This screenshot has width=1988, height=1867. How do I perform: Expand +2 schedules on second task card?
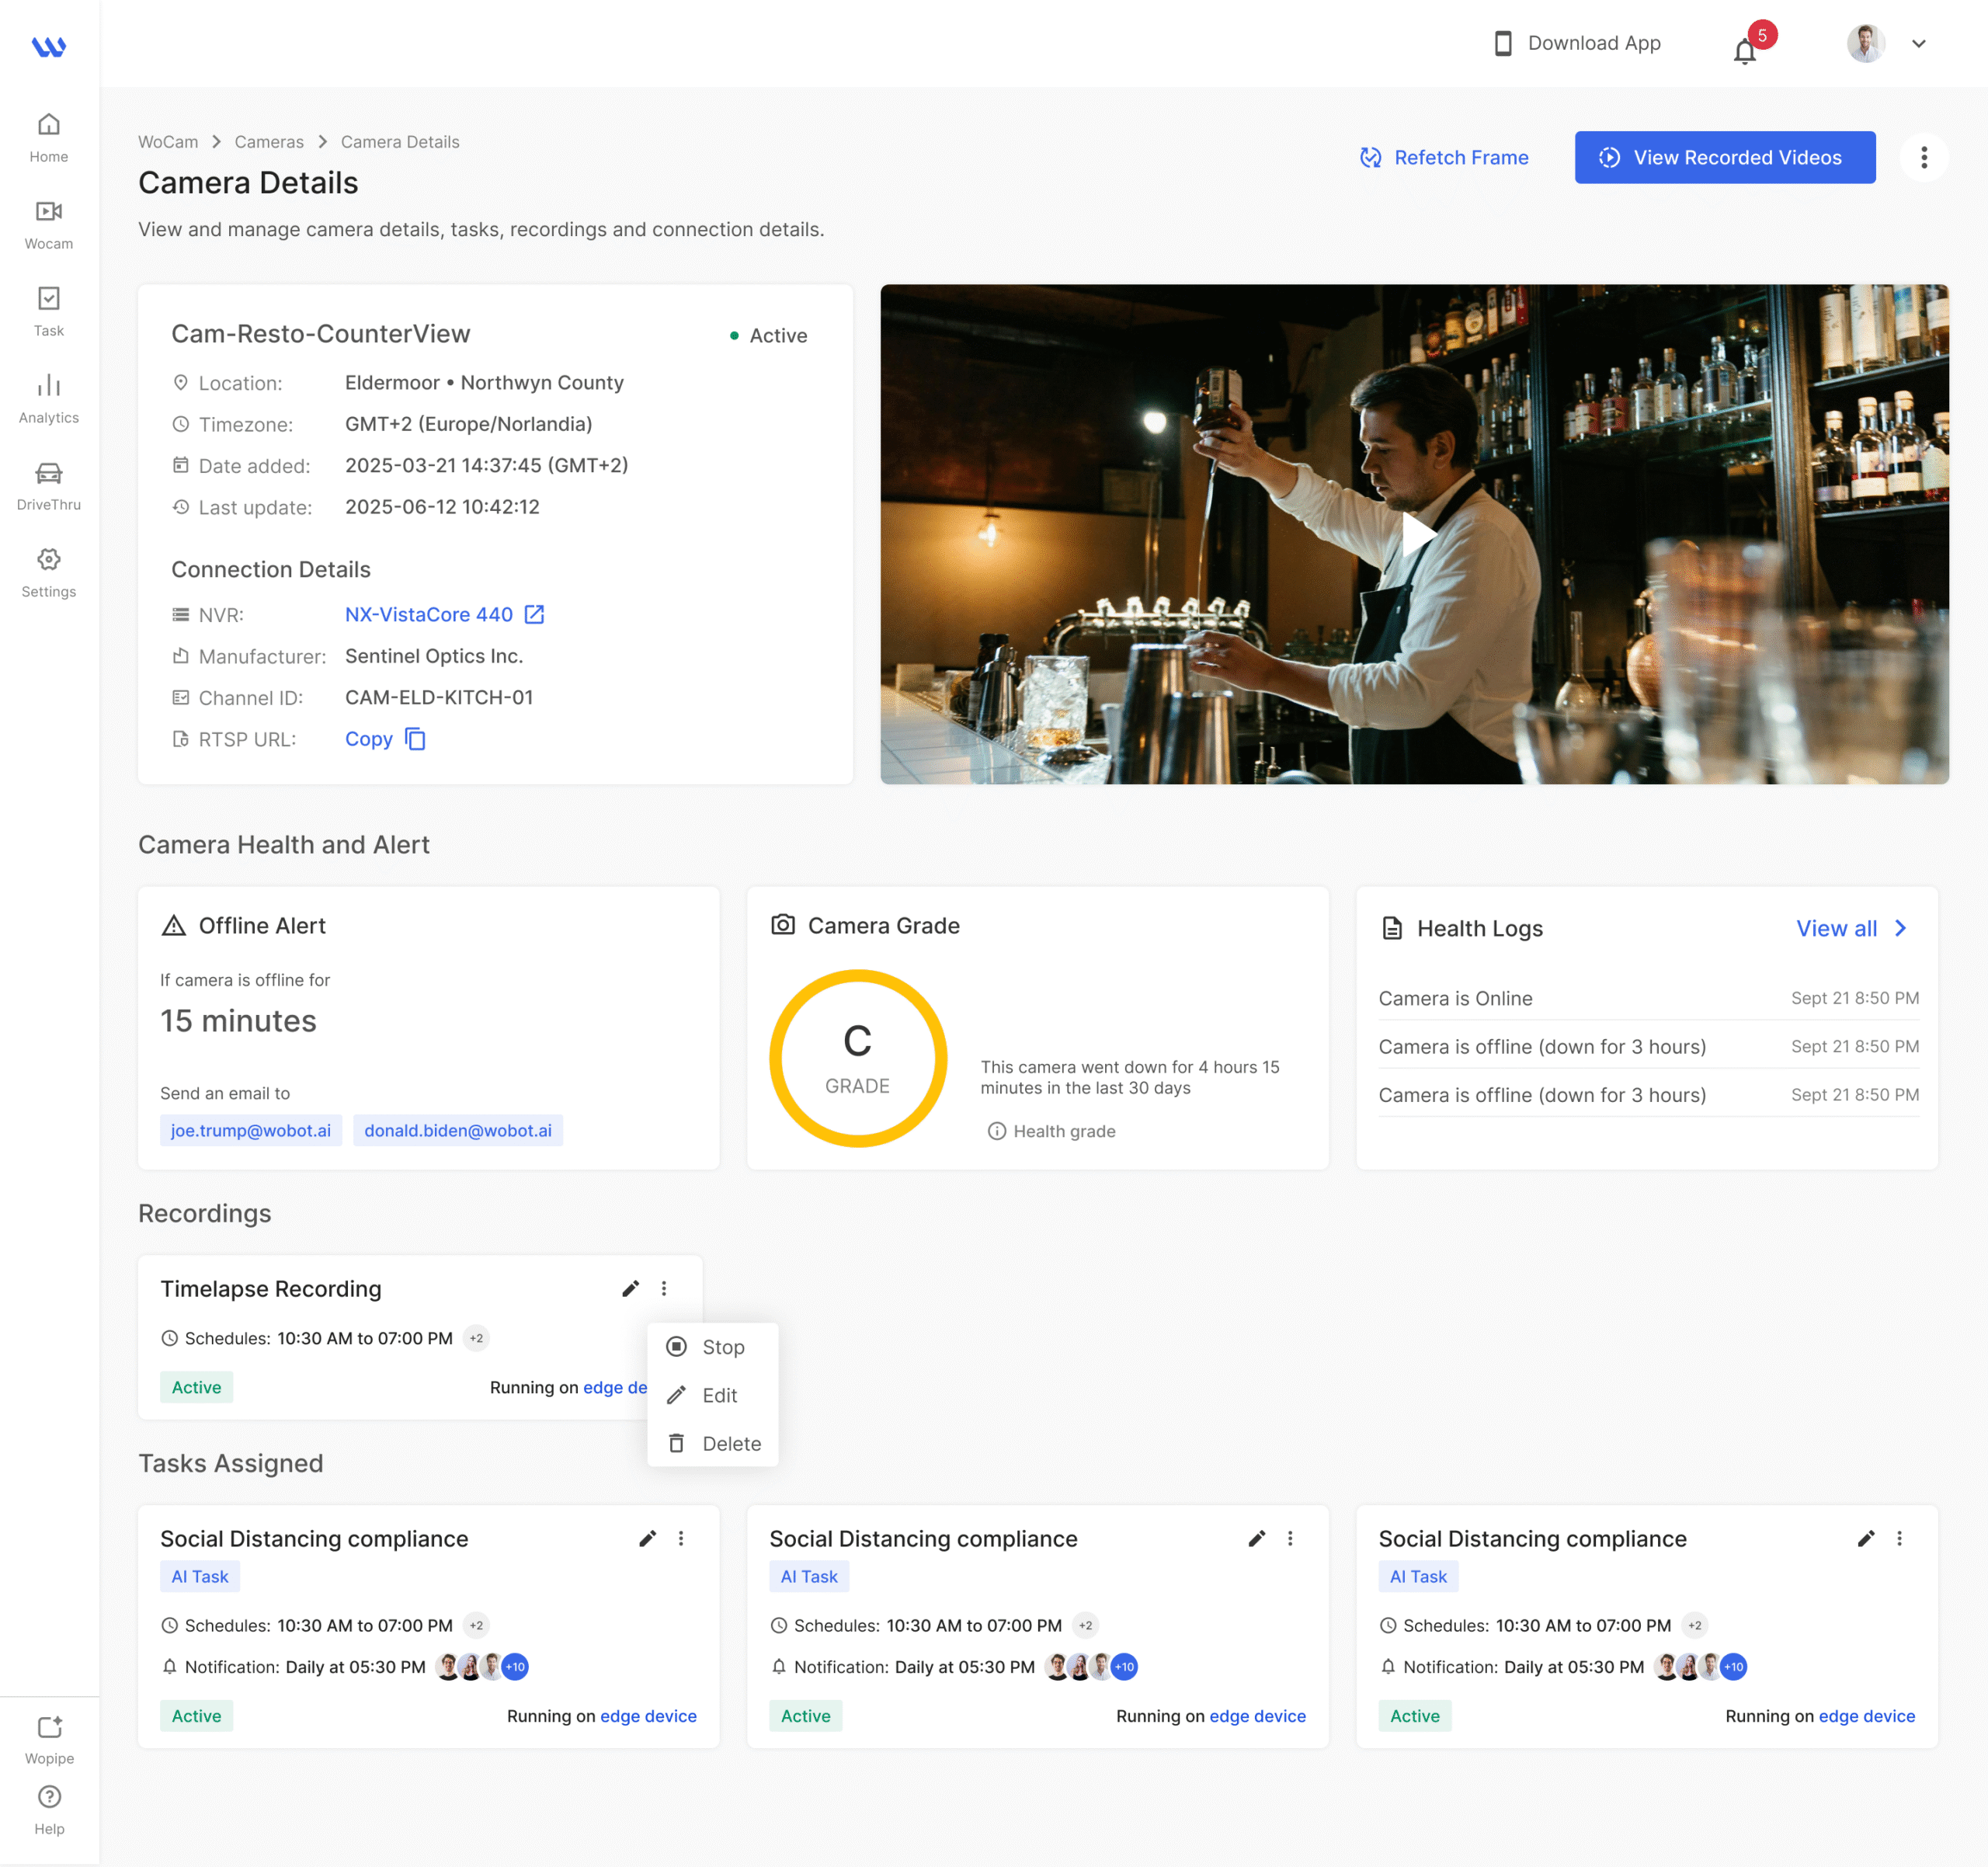pyautogui.click(x=1085, y=1625)
